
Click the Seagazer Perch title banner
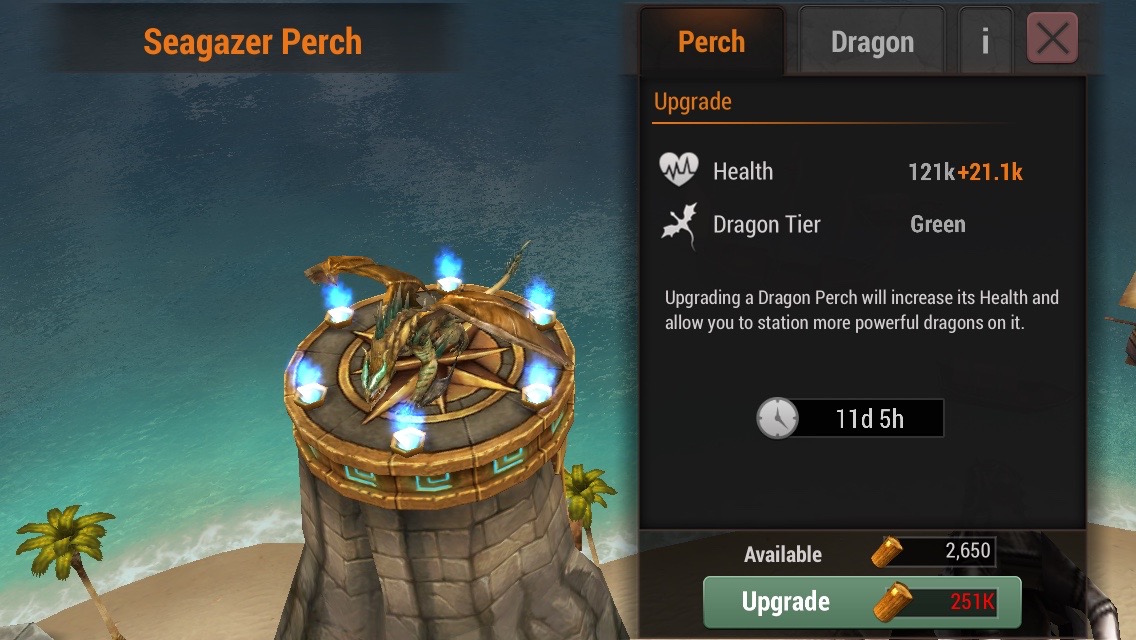(252, 41)
